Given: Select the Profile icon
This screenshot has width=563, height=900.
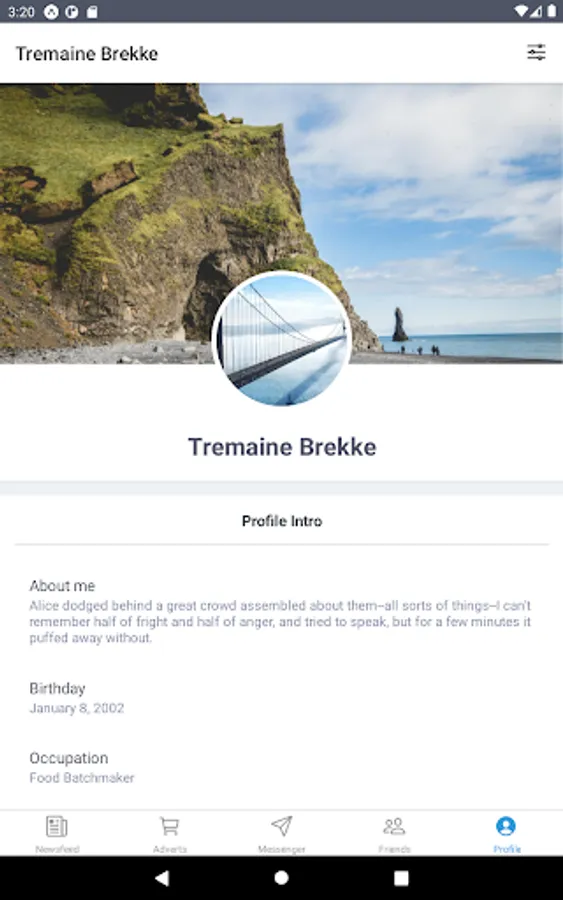Looking at the screenshot, I should click(x=506, y=827).
